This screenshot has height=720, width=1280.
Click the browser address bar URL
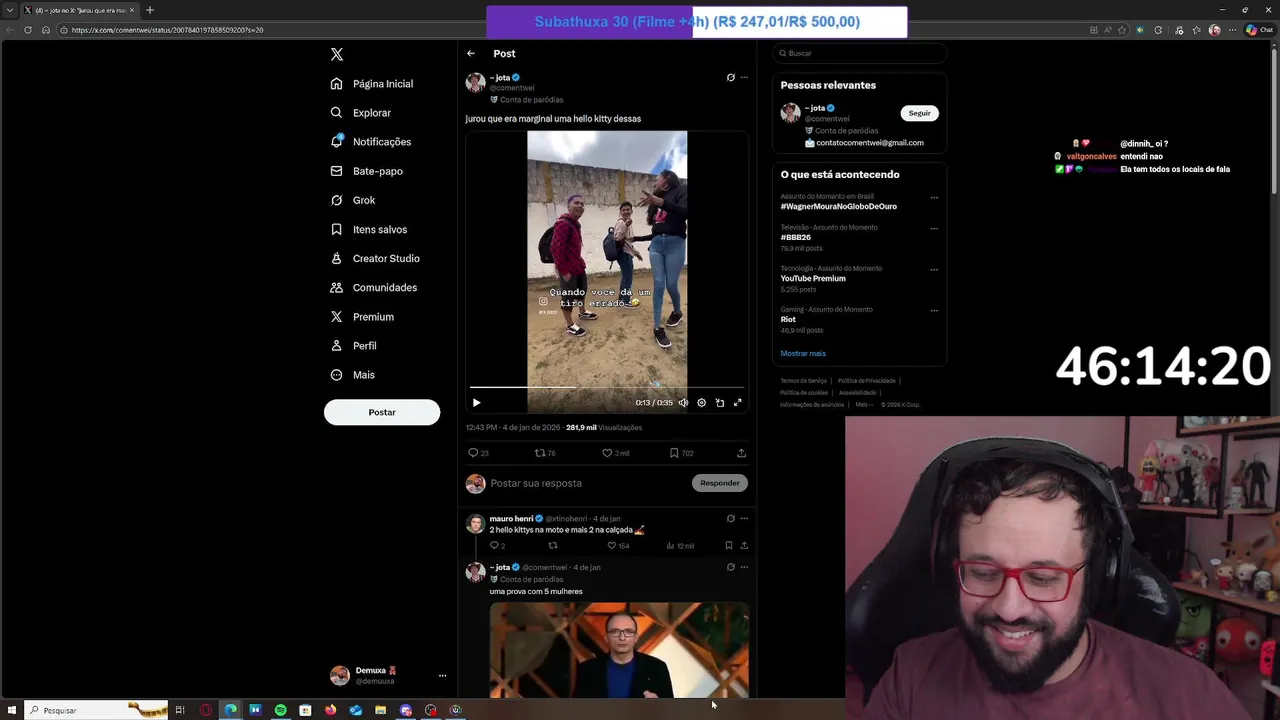168,30
